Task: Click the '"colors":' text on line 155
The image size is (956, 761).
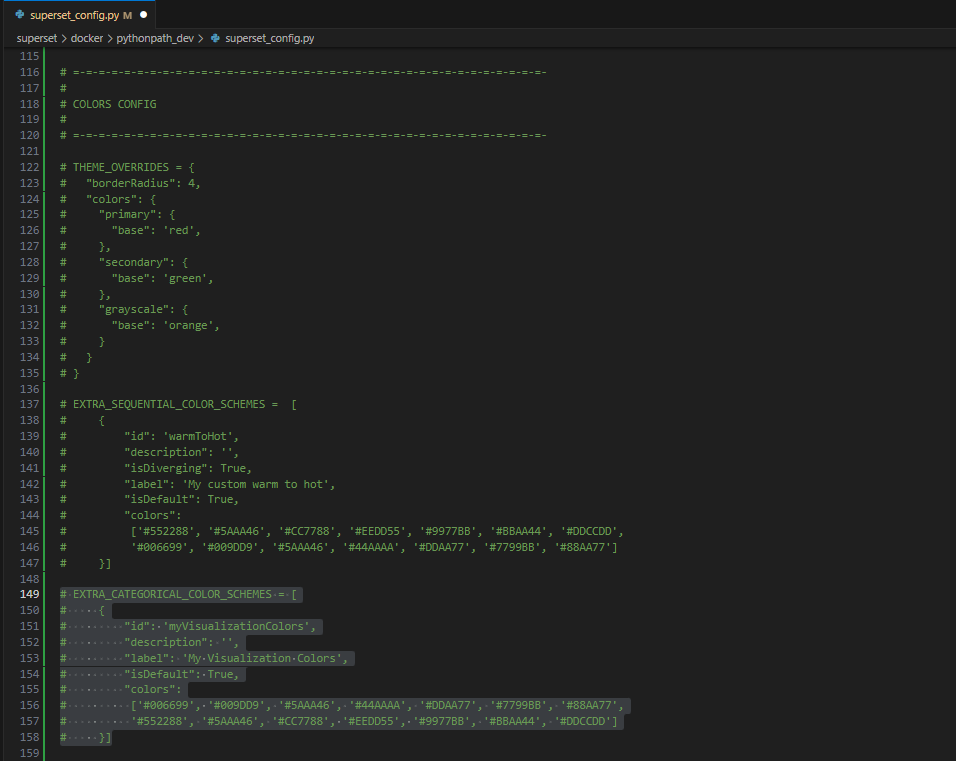Action: [x=153, y=690]
